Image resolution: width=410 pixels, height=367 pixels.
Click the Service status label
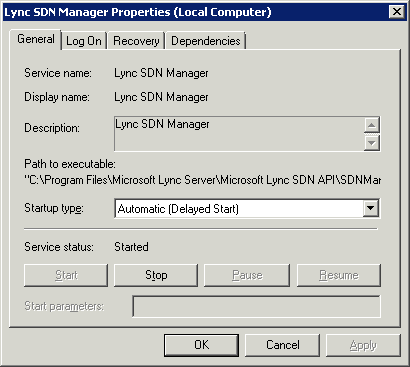click(x=59, y=247)
